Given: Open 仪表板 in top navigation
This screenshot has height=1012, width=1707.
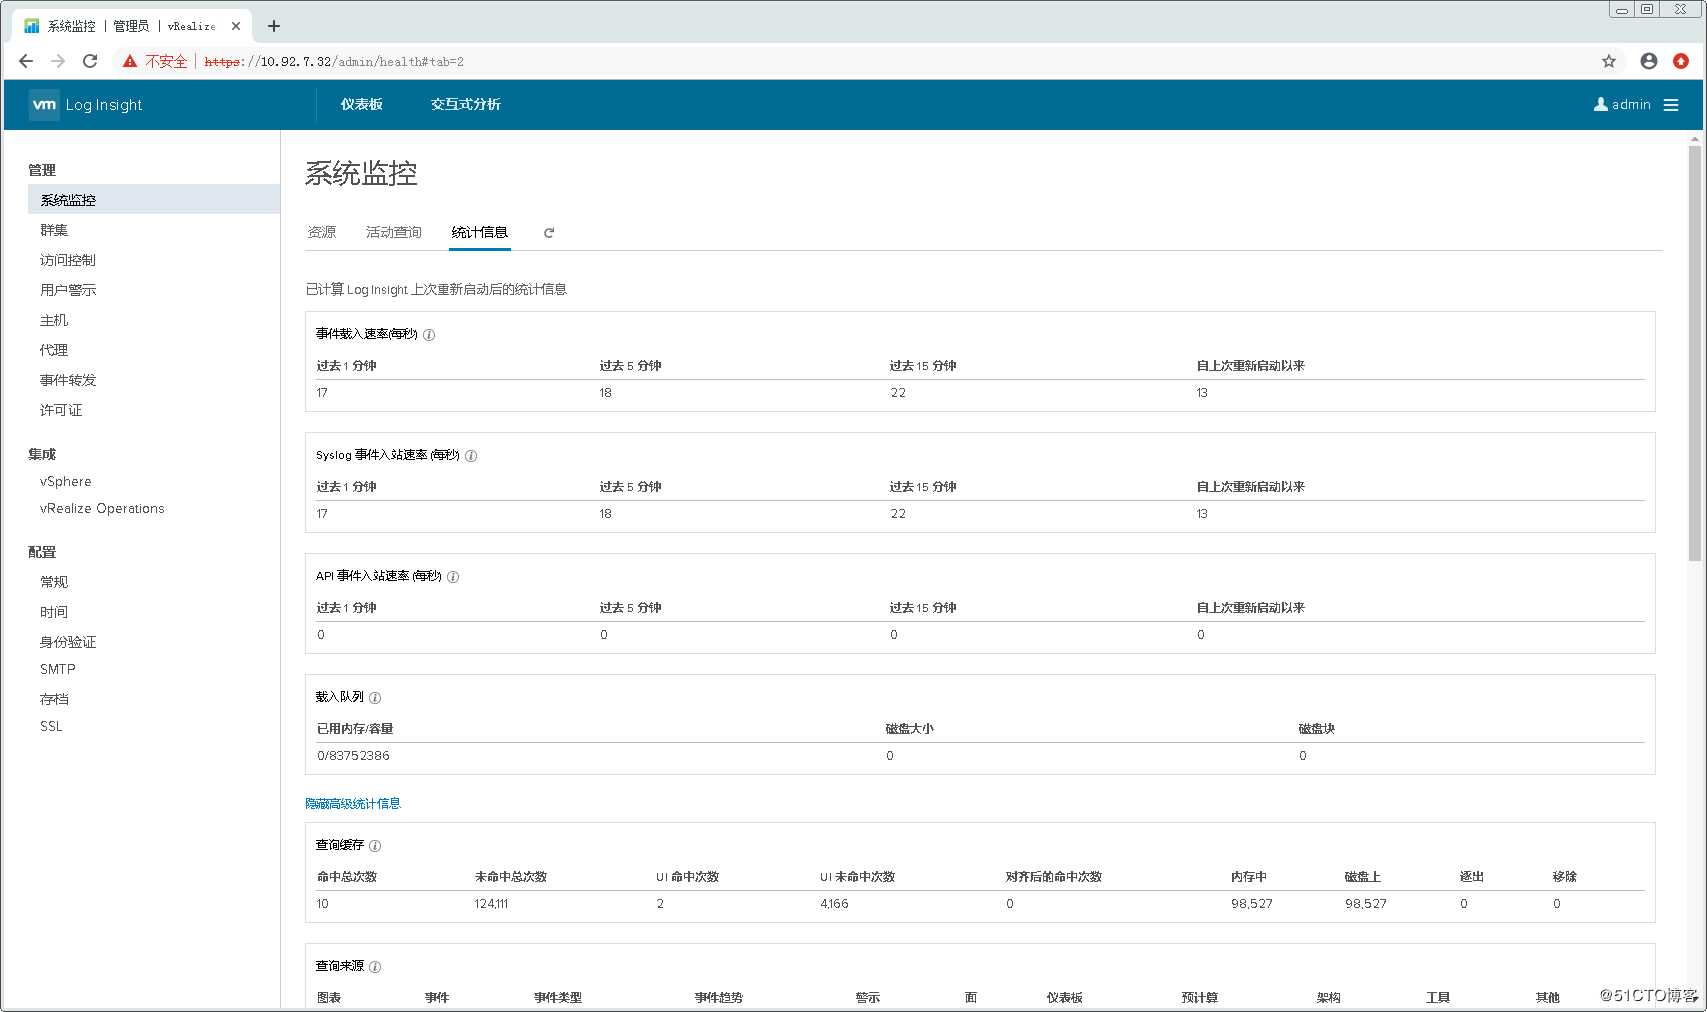Looking at the screenshot, I should (x=362, y=104).
